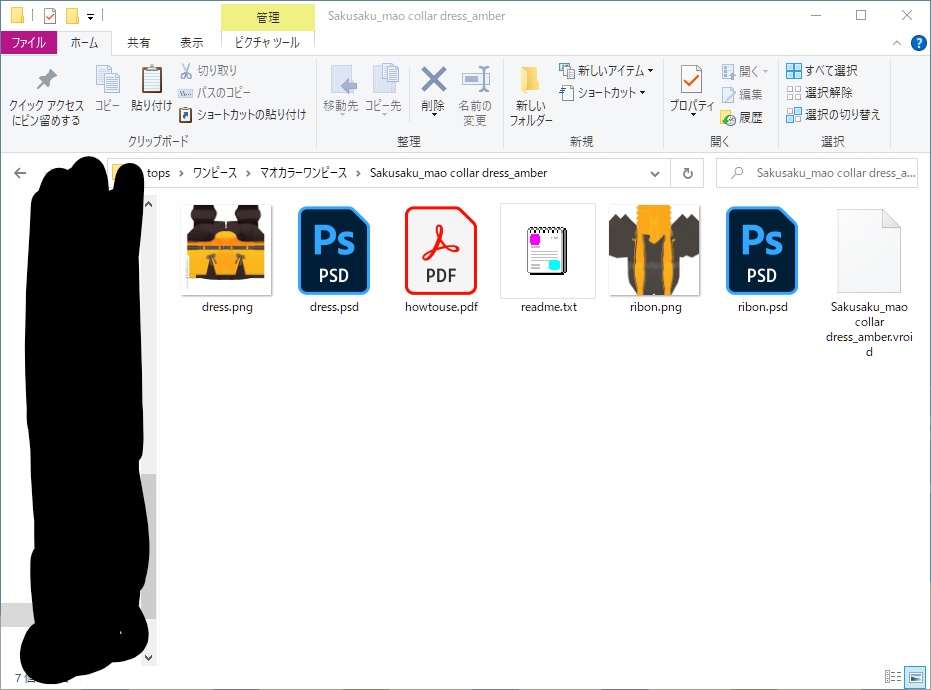Select Paste shortcut command
Screen dimensions: 931x690
243,115
